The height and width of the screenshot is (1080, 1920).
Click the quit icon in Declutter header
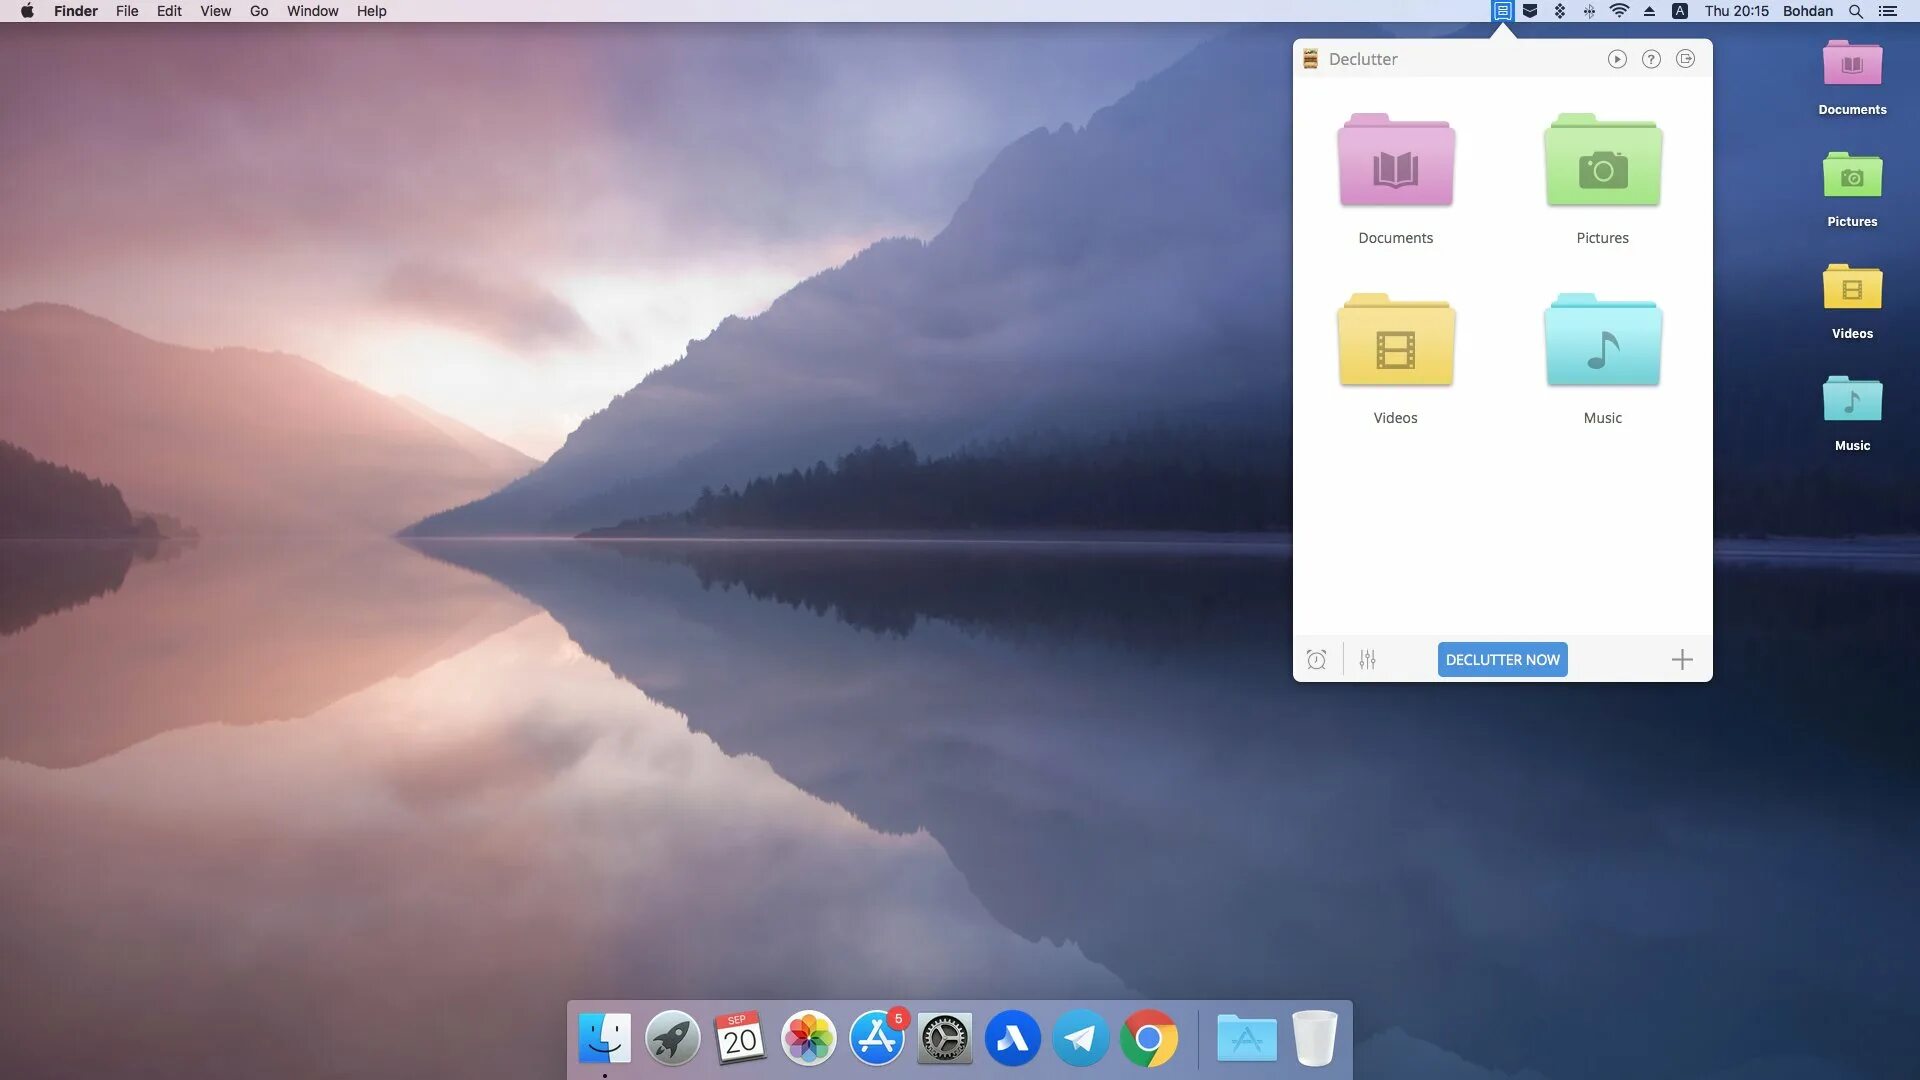click(1685, 59)
